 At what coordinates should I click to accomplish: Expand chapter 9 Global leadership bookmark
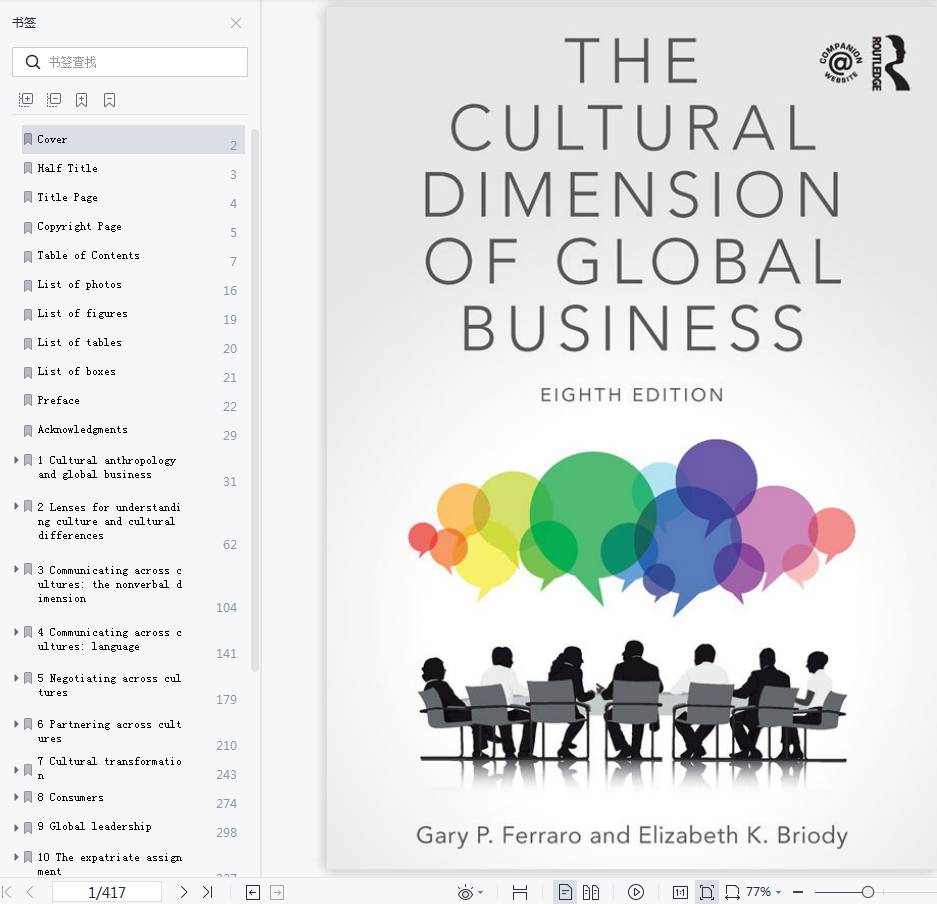point(16,828)
